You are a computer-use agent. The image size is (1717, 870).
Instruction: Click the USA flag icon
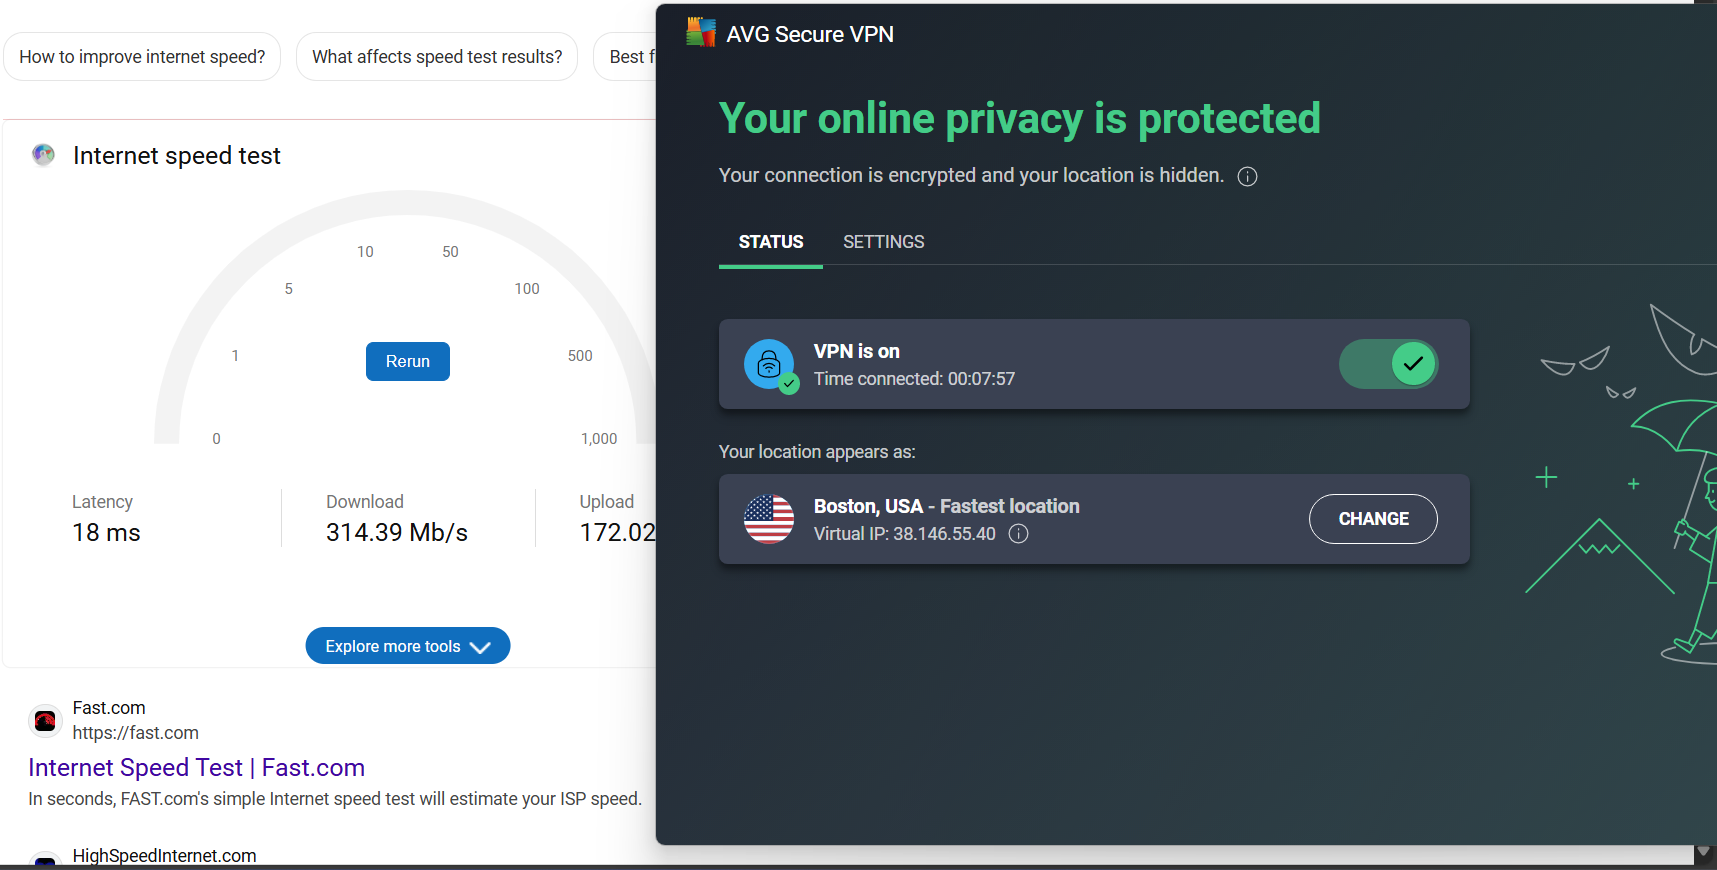(x=769, y=519)
